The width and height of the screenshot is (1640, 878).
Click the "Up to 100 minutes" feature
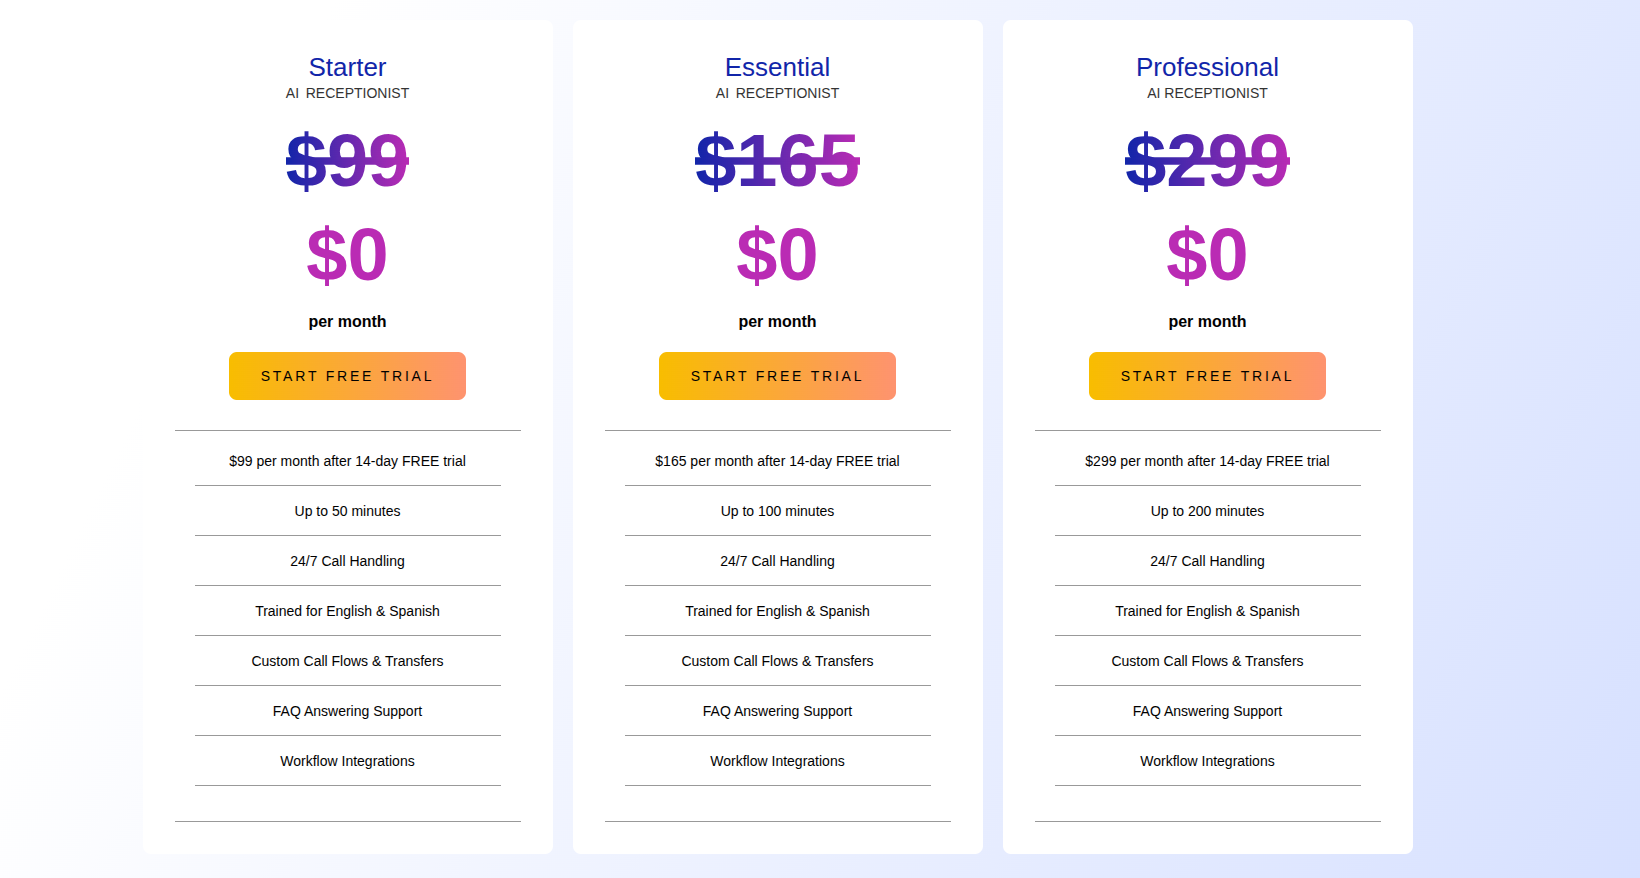click(x=777, y=511)
